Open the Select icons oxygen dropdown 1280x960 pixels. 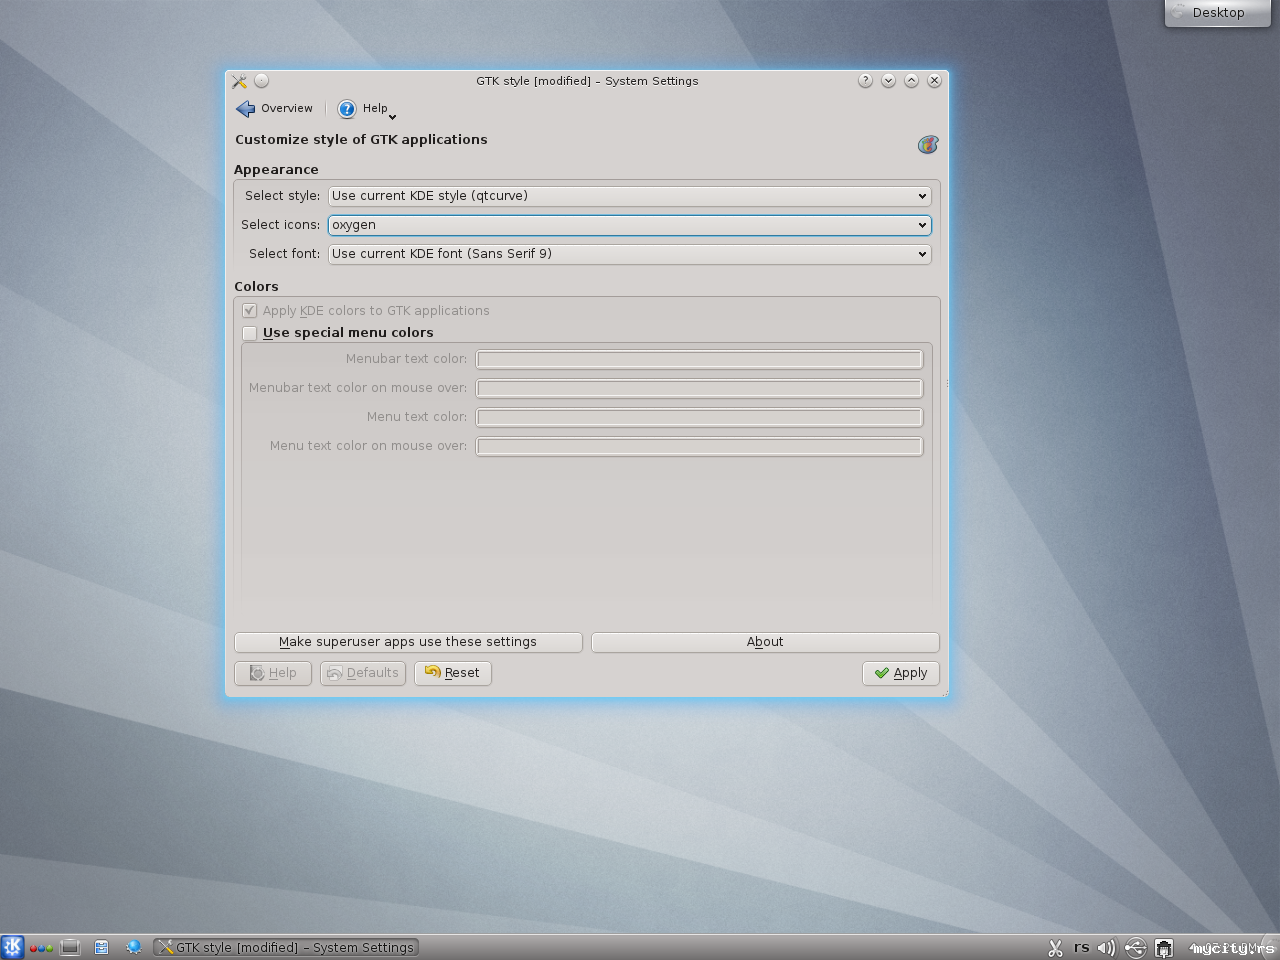click(x=629, y=225)
